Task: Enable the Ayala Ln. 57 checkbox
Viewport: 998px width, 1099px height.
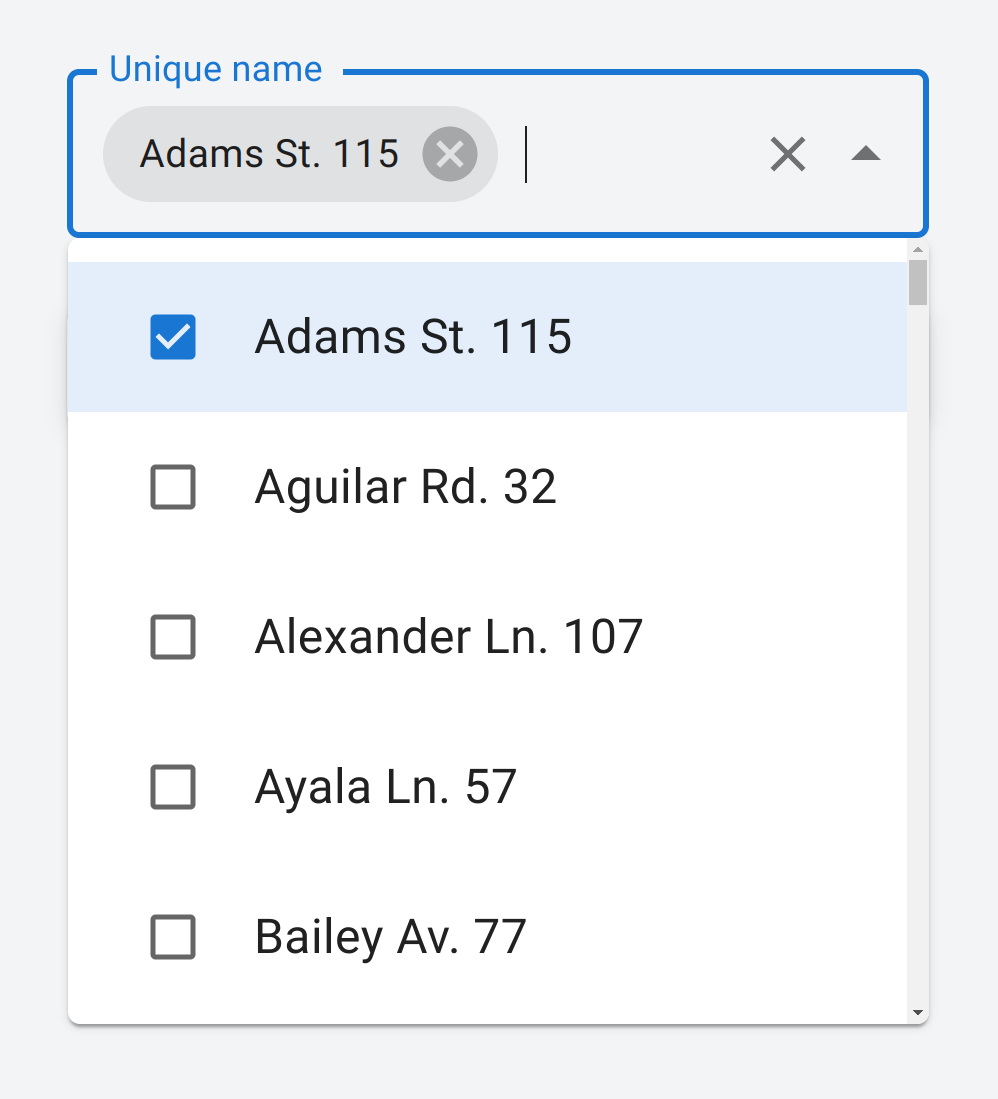Action: click(173, 787)
